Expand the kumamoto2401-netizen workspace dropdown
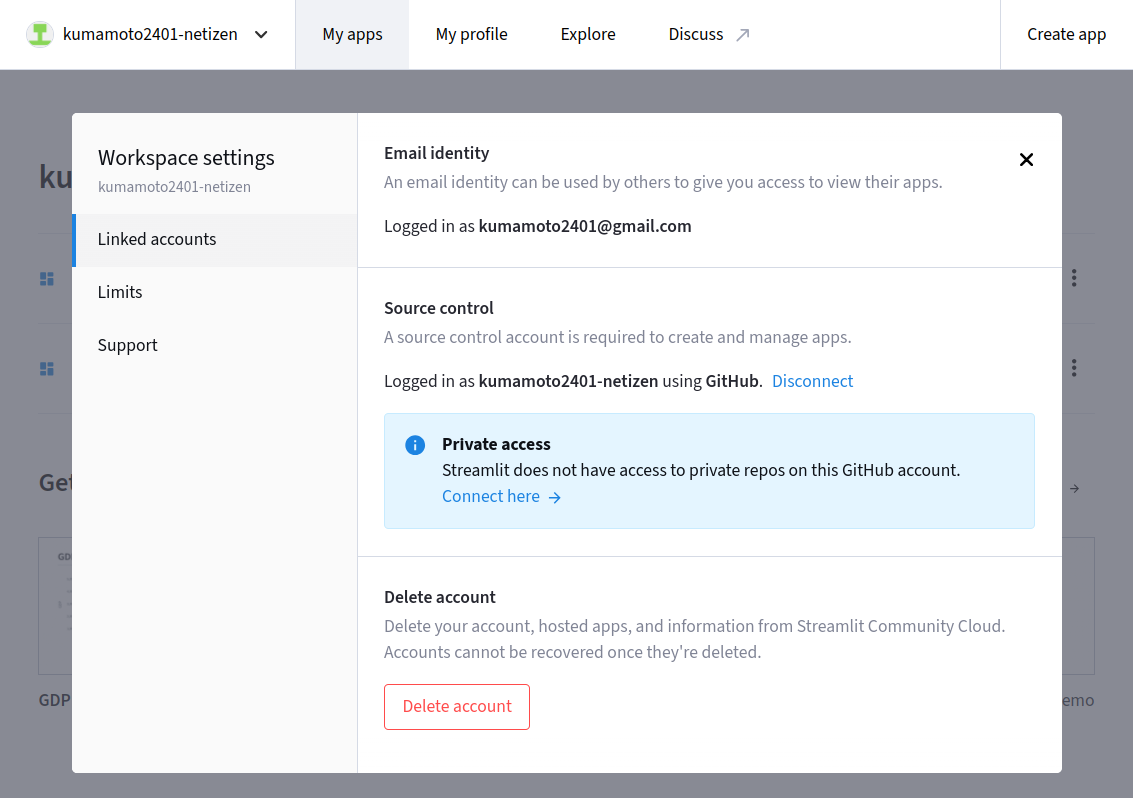 (262, 35)
